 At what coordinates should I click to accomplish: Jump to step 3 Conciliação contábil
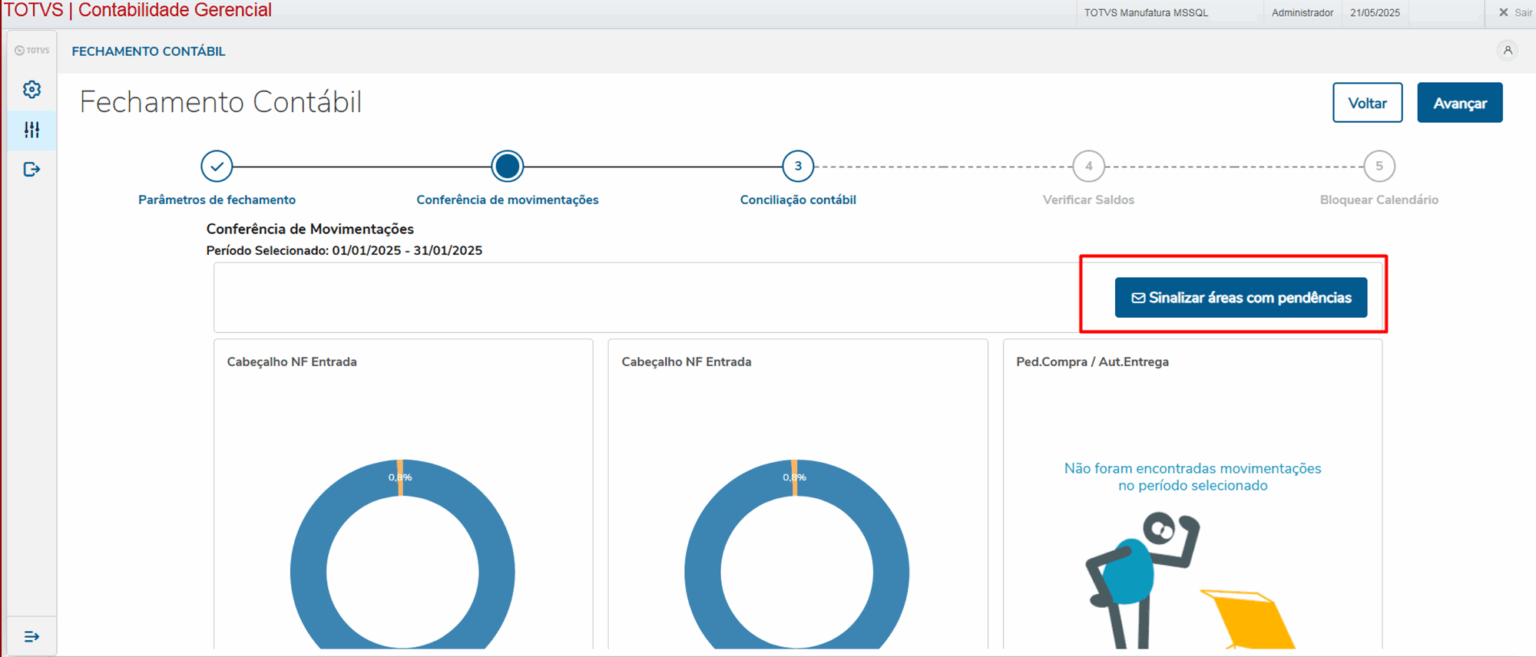point(797,166)
